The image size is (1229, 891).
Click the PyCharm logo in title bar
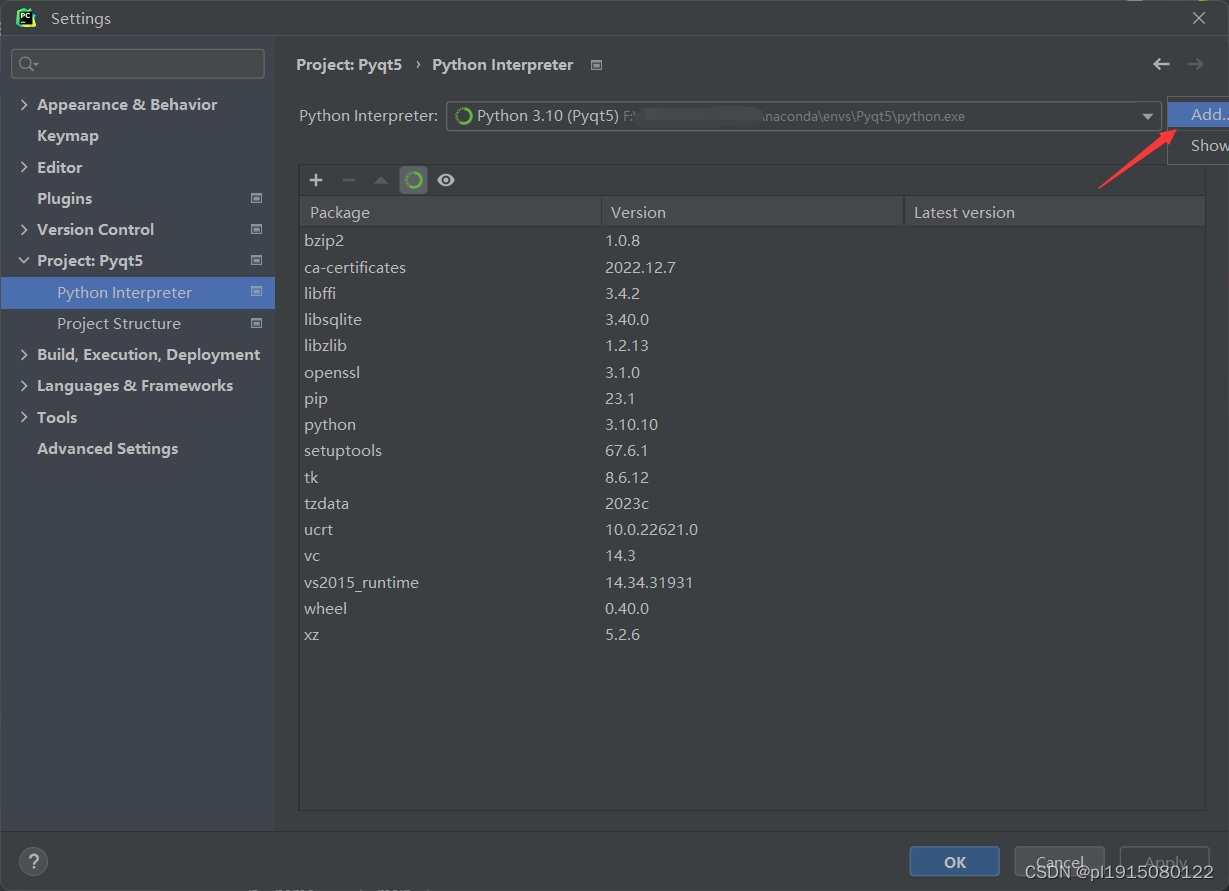26,17
